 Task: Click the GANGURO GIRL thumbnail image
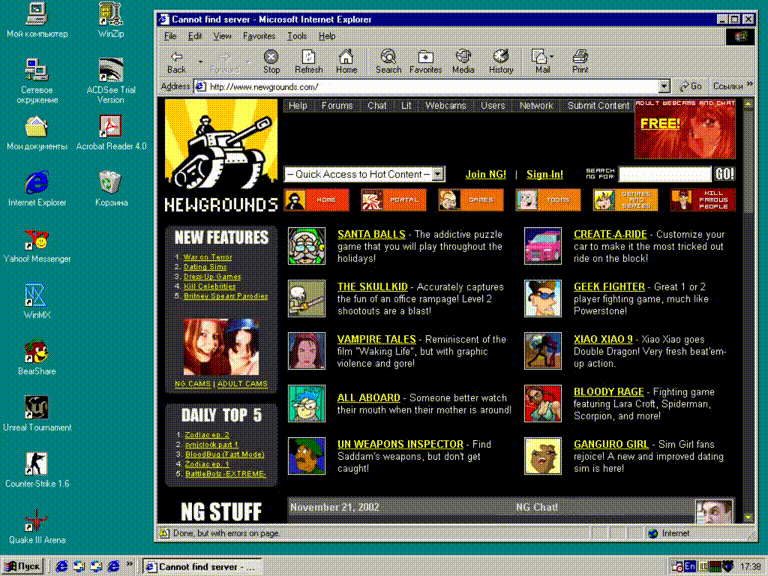coord(543,456)
